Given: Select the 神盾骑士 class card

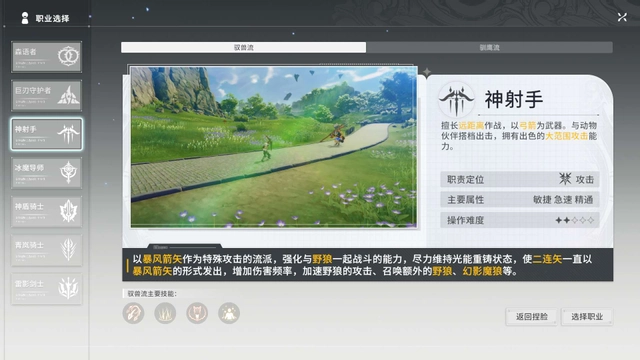Looking at the screenshot, I should pyautogui.click(x=47, y=211).
